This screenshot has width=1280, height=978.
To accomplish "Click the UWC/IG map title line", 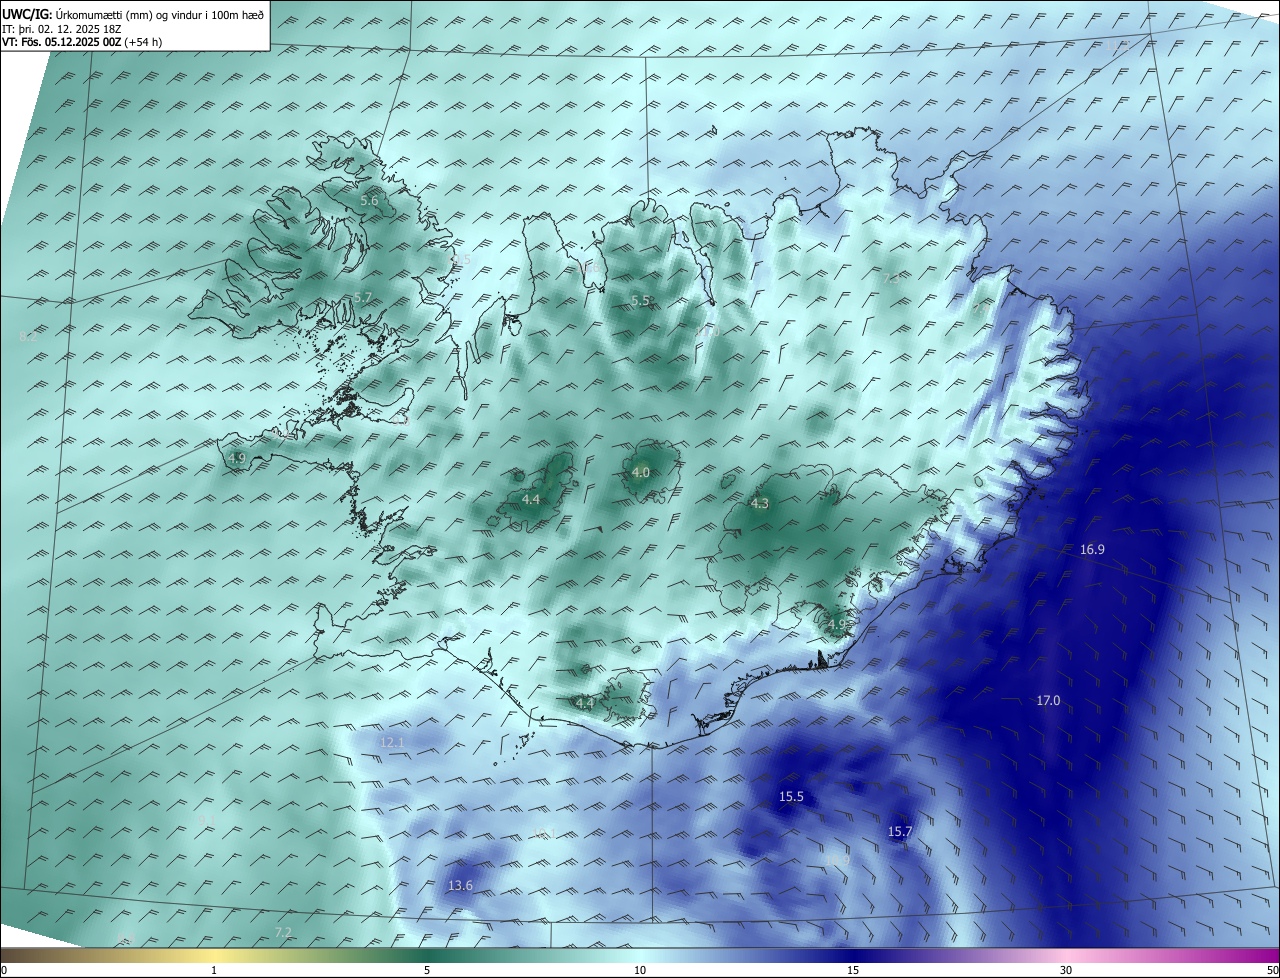I will point(133,14).
